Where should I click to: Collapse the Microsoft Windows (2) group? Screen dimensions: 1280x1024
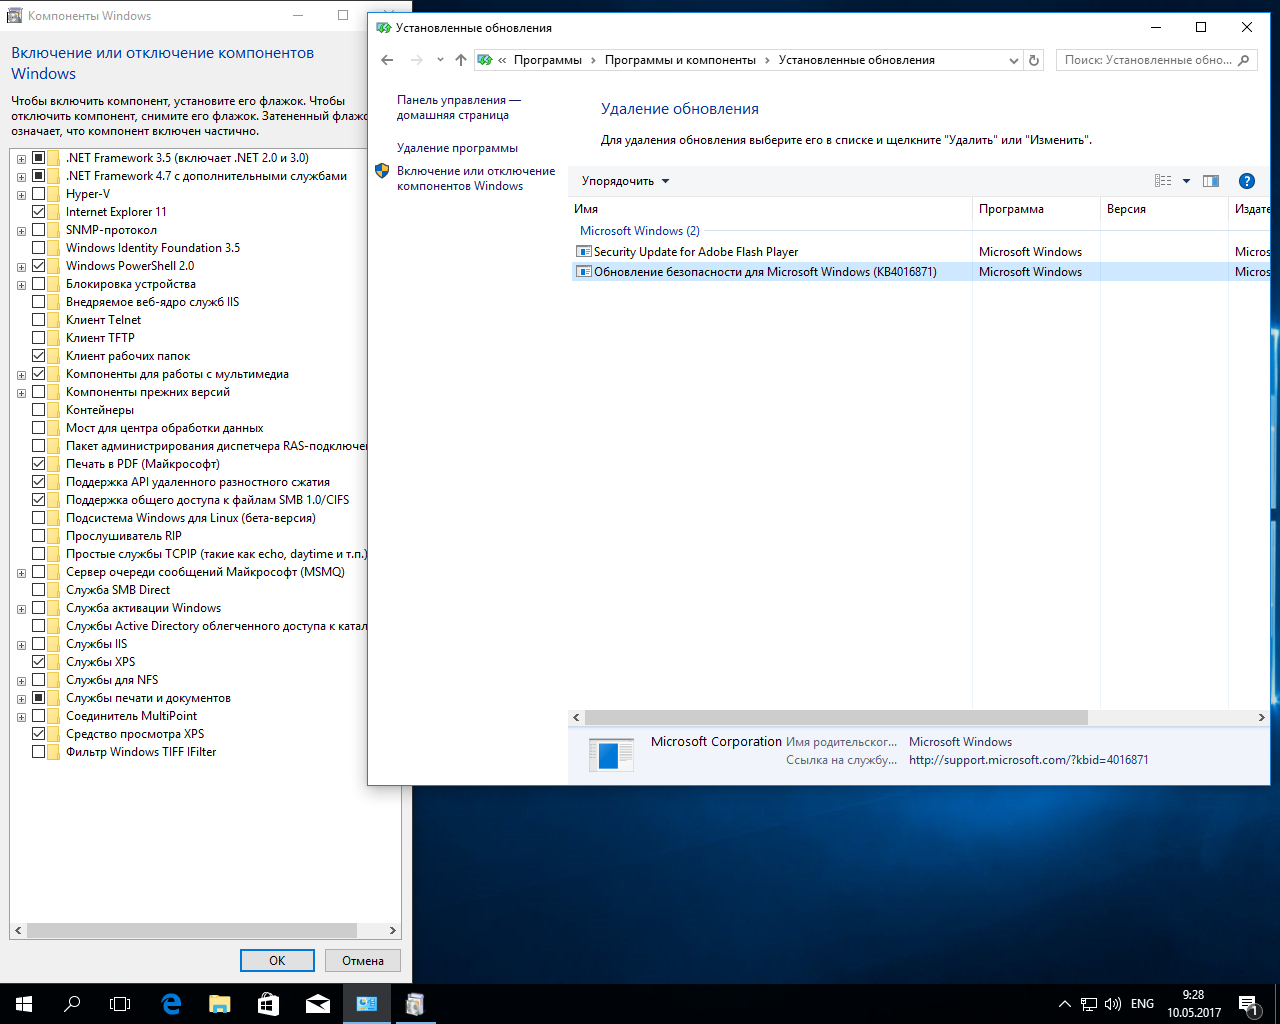tap(640, 231)
